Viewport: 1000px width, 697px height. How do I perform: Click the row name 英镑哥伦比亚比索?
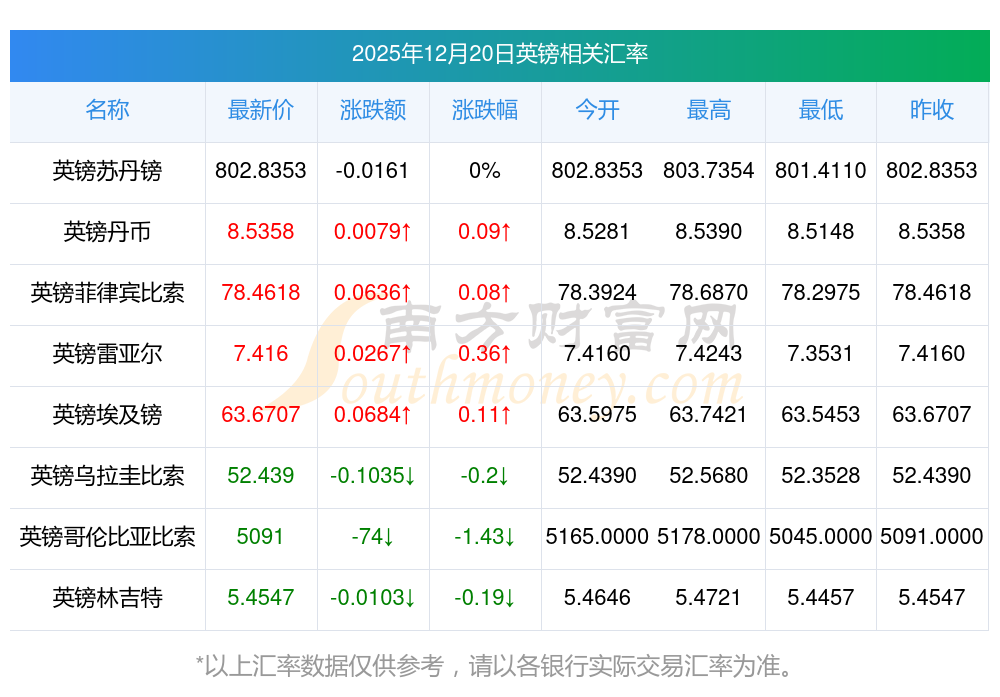click(107, 536)
